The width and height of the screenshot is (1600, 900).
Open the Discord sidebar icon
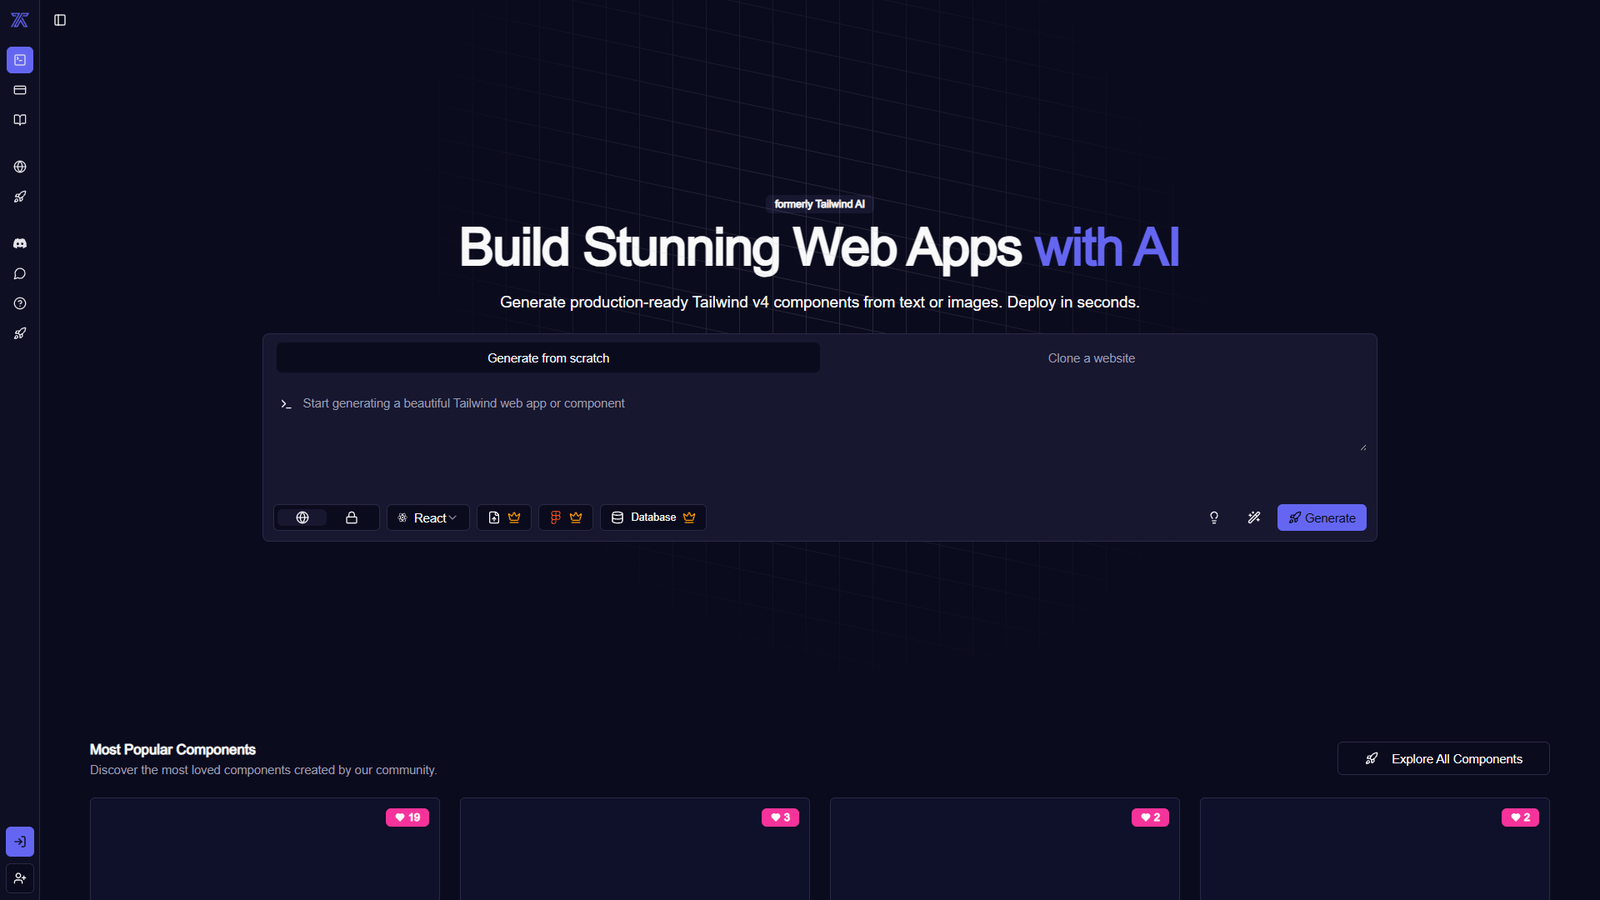point(20,243)
